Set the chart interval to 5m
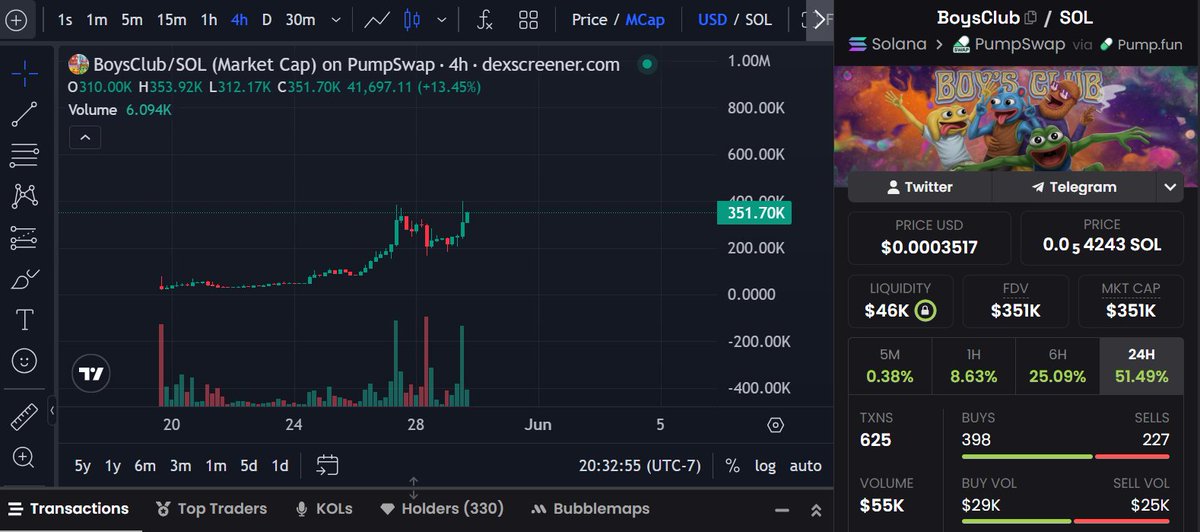This screenshot has height=532, width=1200. (x=132, y=19)
